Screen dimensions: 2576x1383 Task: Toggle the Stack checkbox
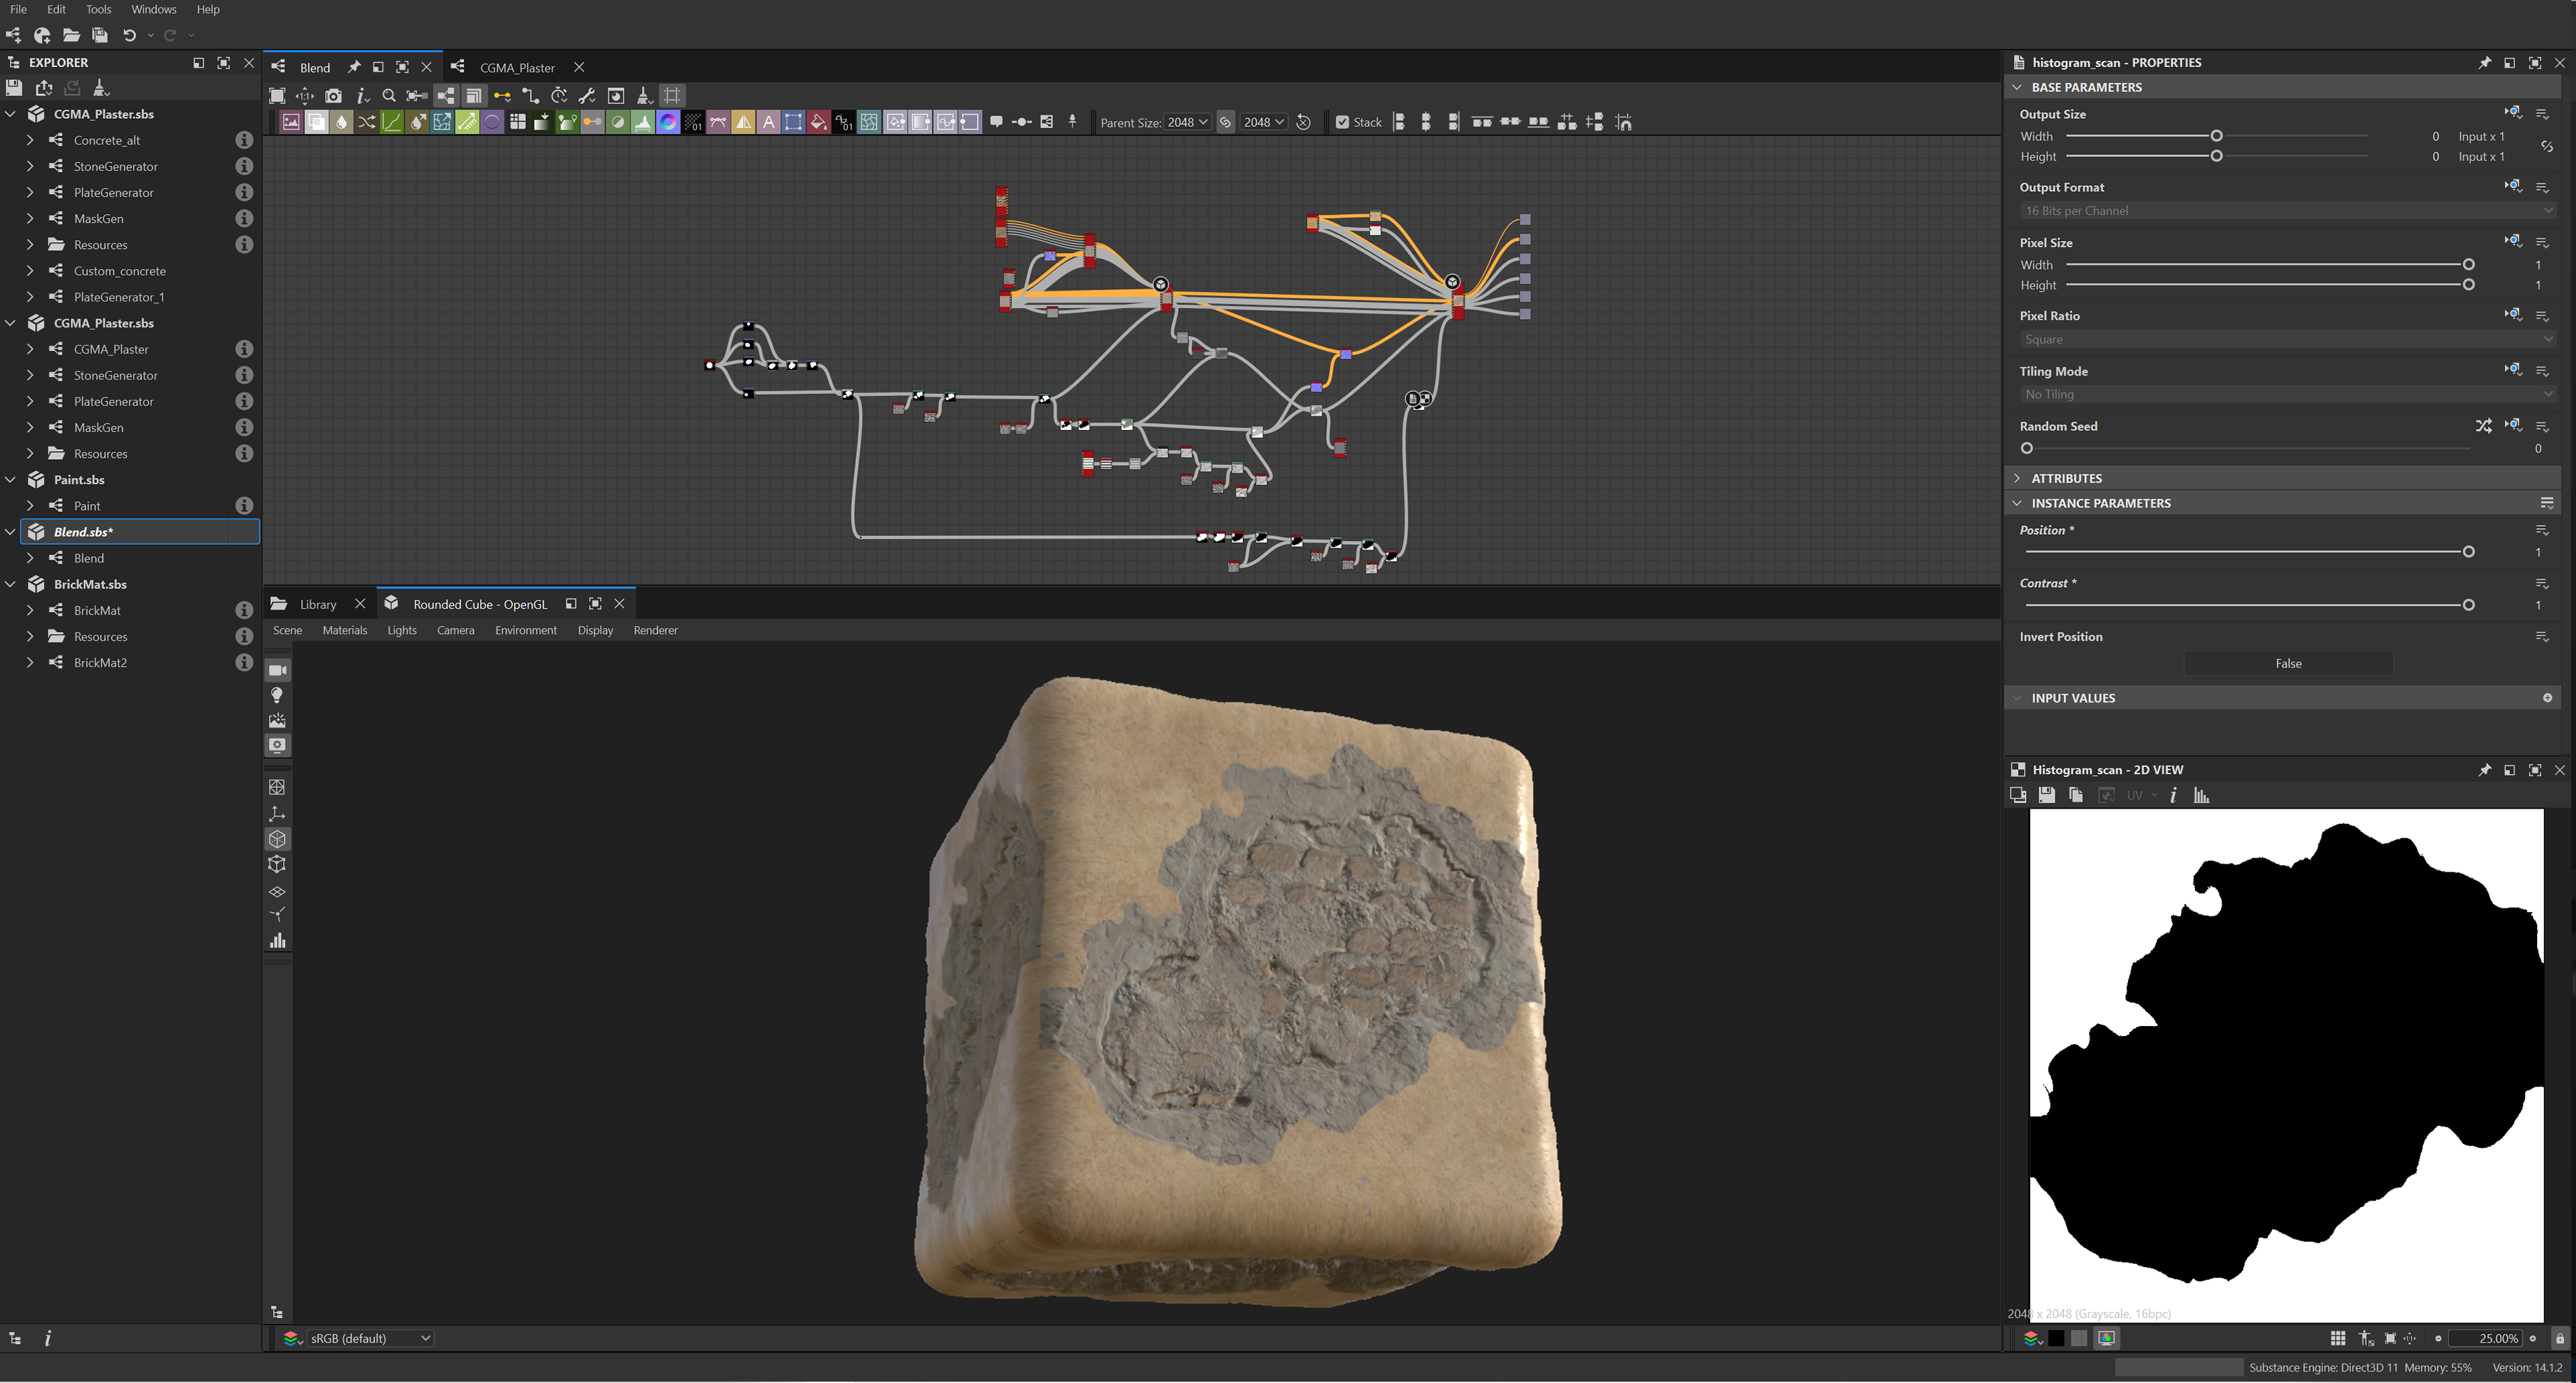point(1342,122)
